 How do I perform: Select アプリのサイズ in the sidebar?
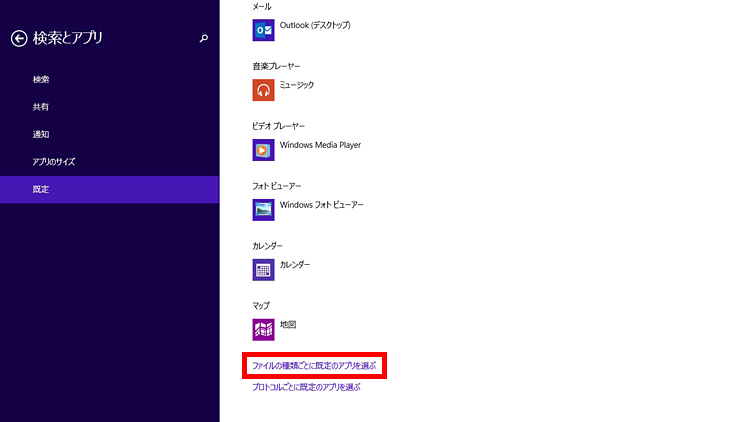54,161
